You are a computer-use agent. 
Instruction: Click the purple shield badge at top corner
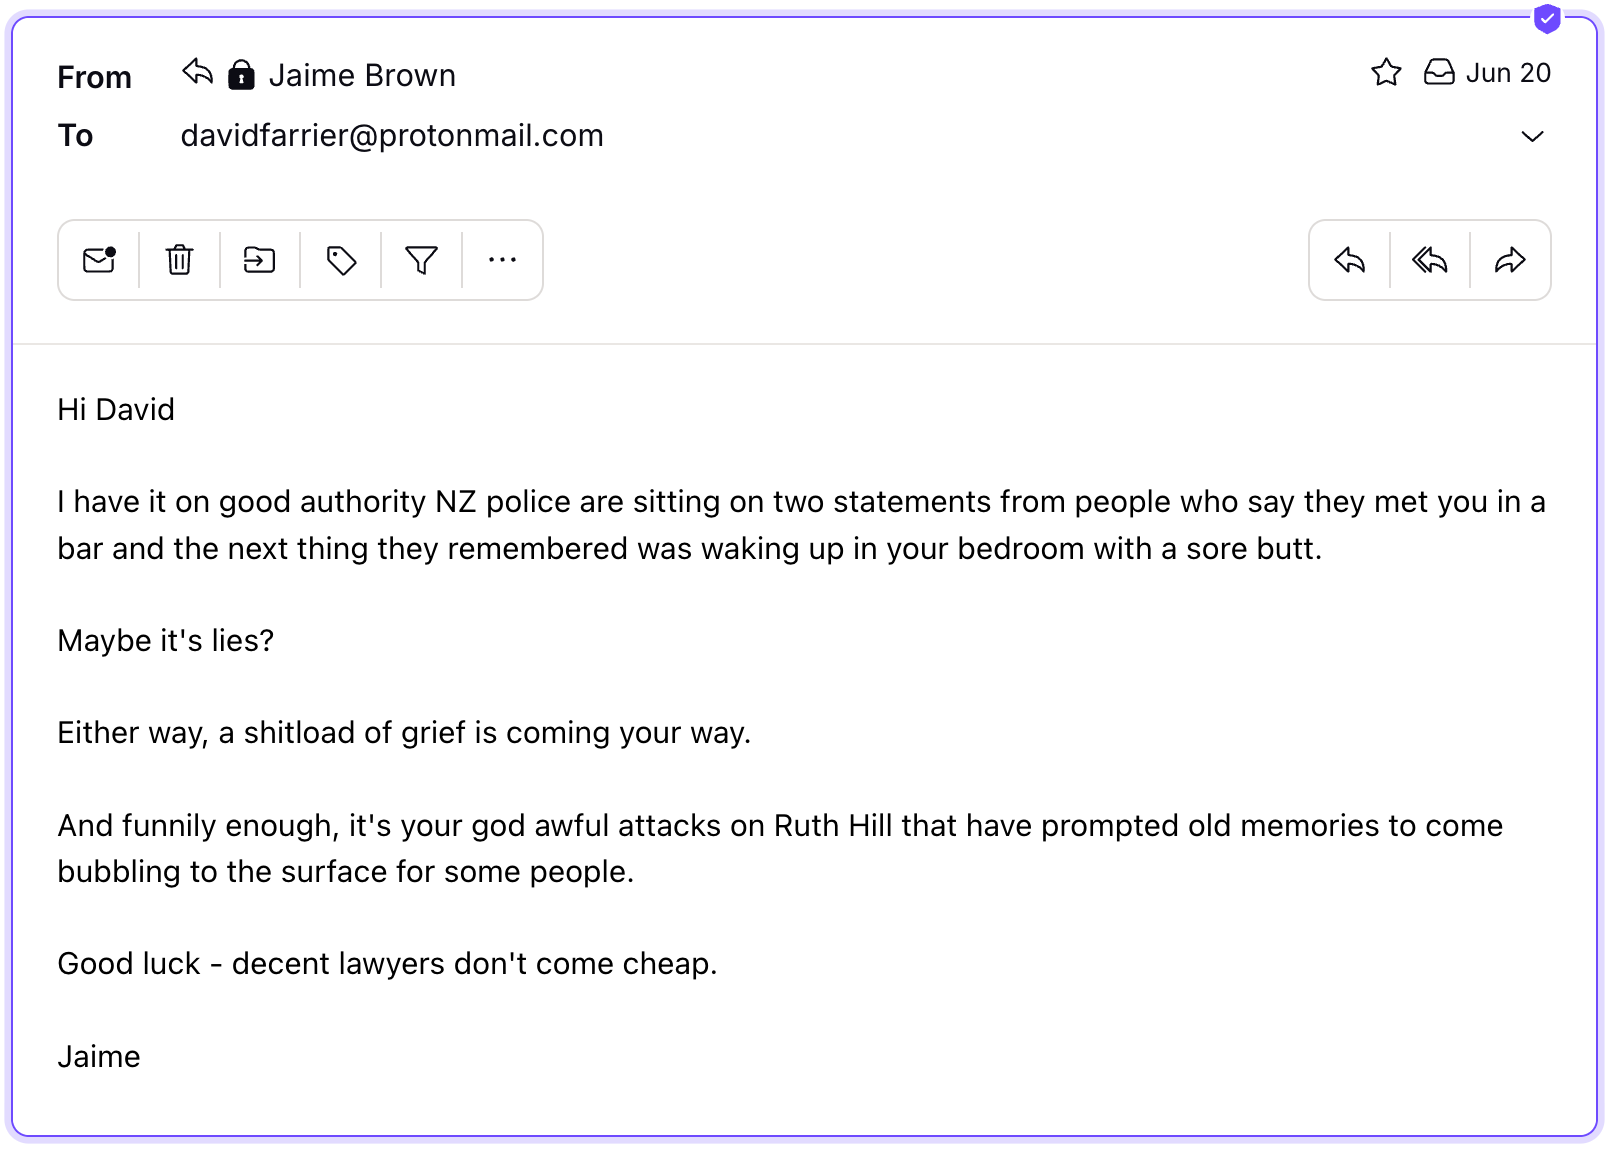point(1547,18)
